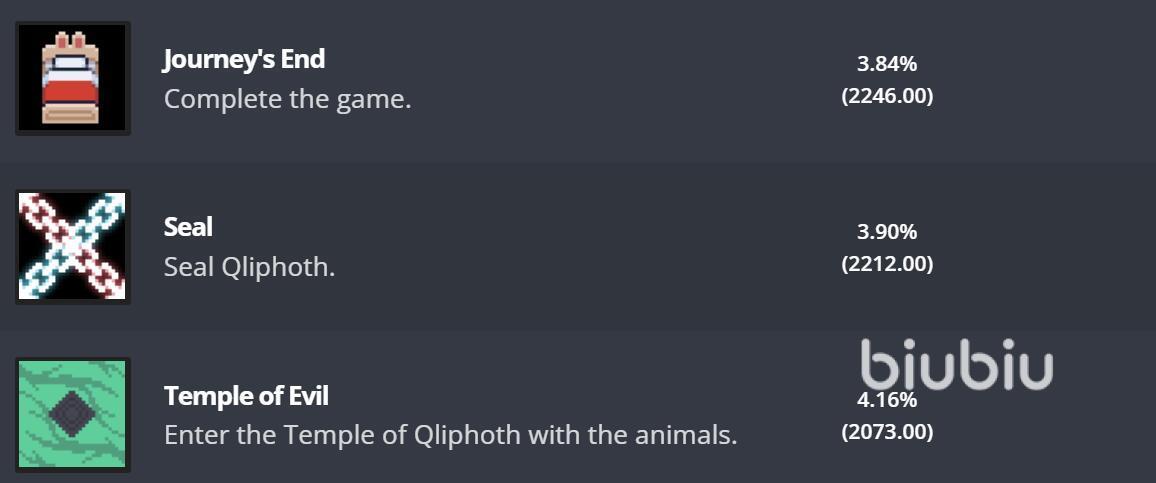Viewport: 1156px width, 483px height.
Task: Click the Seal achievement title
Action: pyautogui.click(x=188, y=227)
